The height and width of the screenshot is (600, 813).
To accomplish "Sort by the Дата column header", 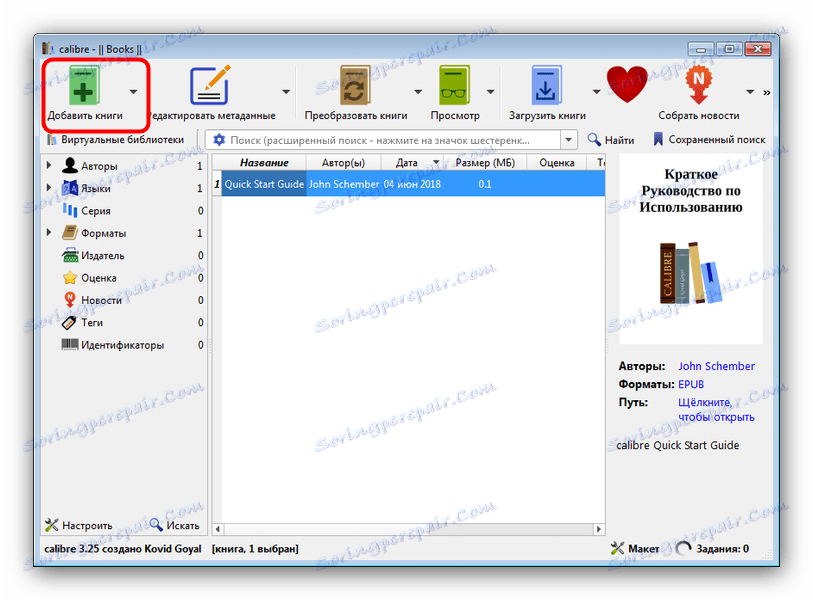I will (x=412, y=162).
